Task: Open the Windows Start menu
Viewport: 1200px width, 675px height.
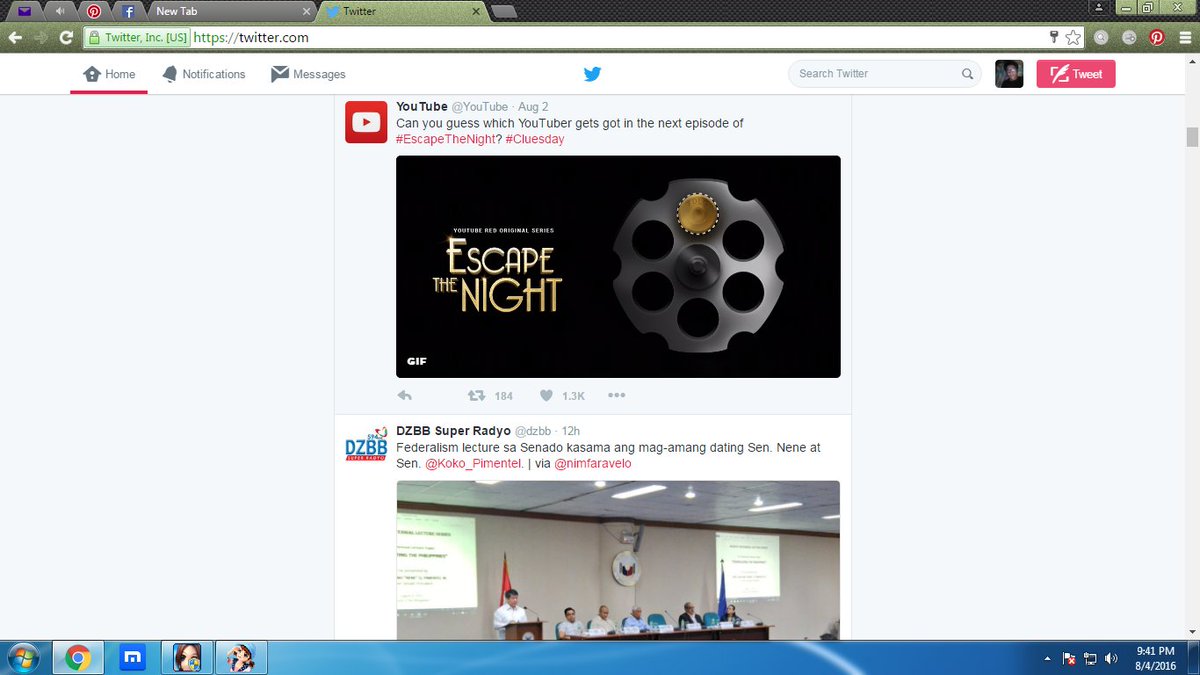Action: (22, 658)
